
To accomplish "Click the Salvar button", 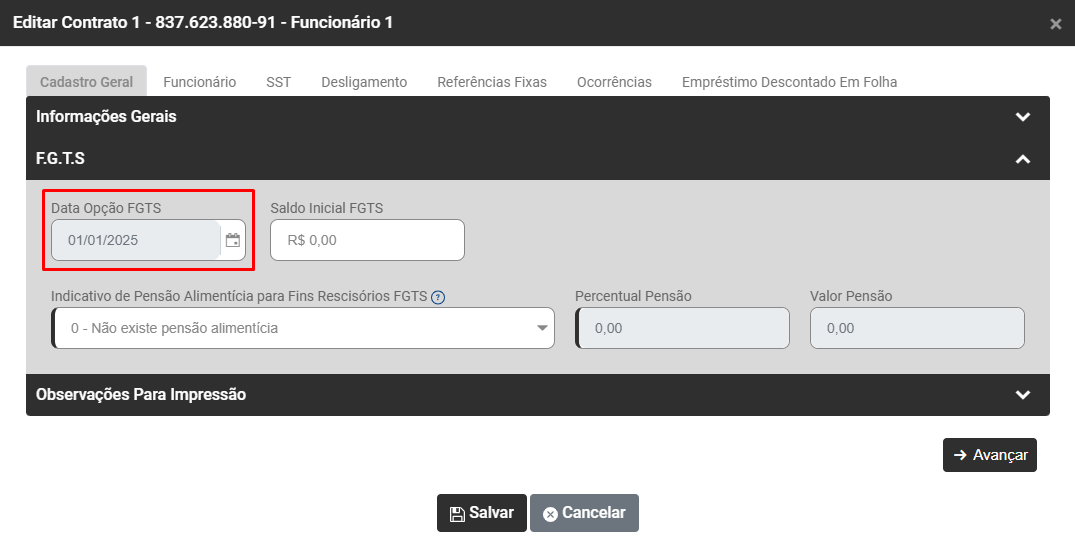I will coord(482,513).
